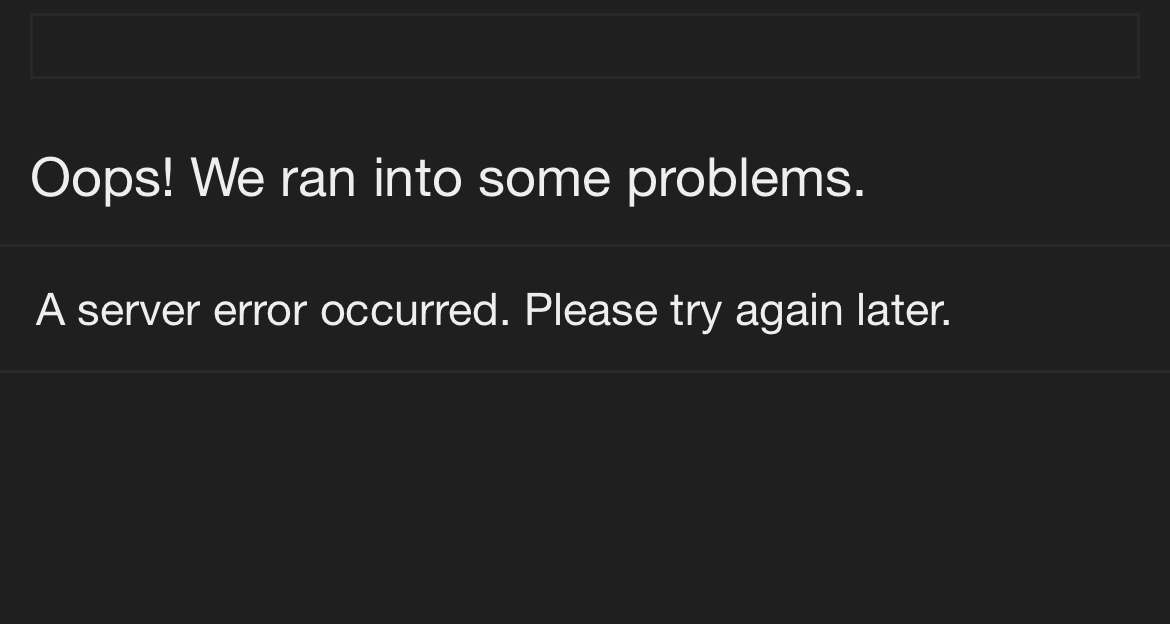Click the divider line below the heading
The image size is (1170, 624).
[585, 245]
